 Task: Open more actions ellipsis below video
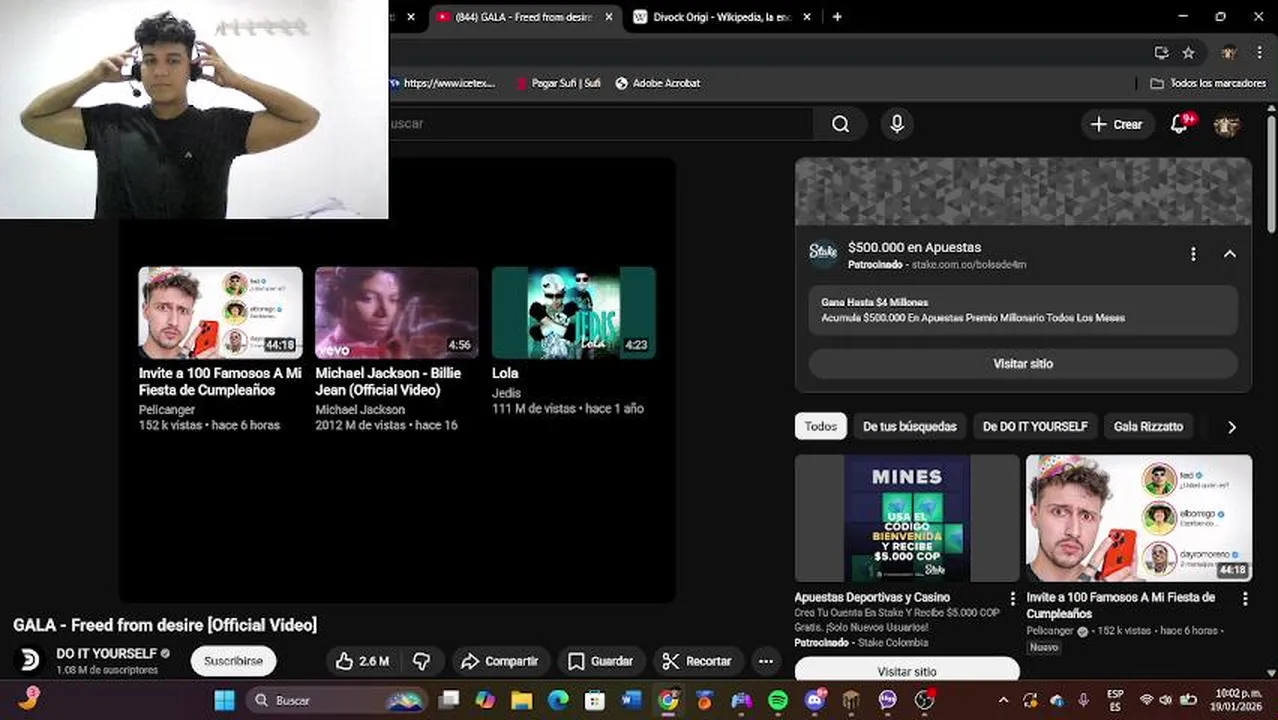pos(766,661)
